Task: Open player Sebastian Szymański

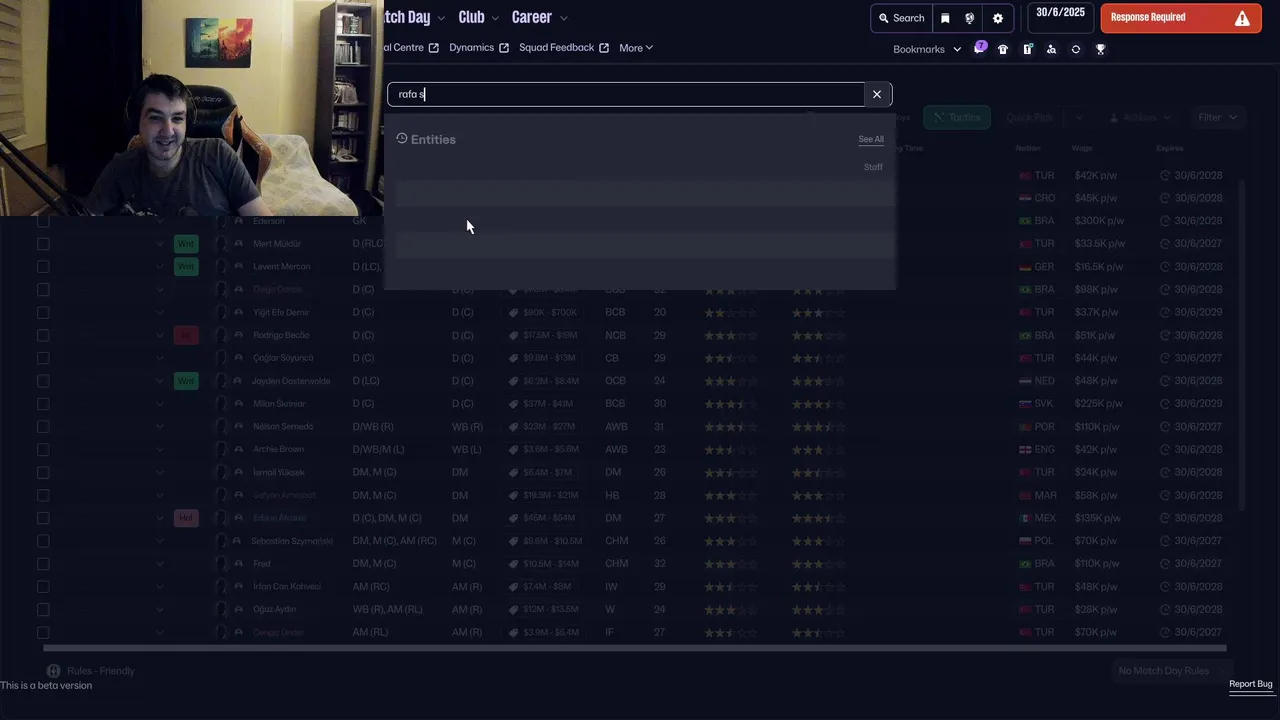Action: pos(292,541)
